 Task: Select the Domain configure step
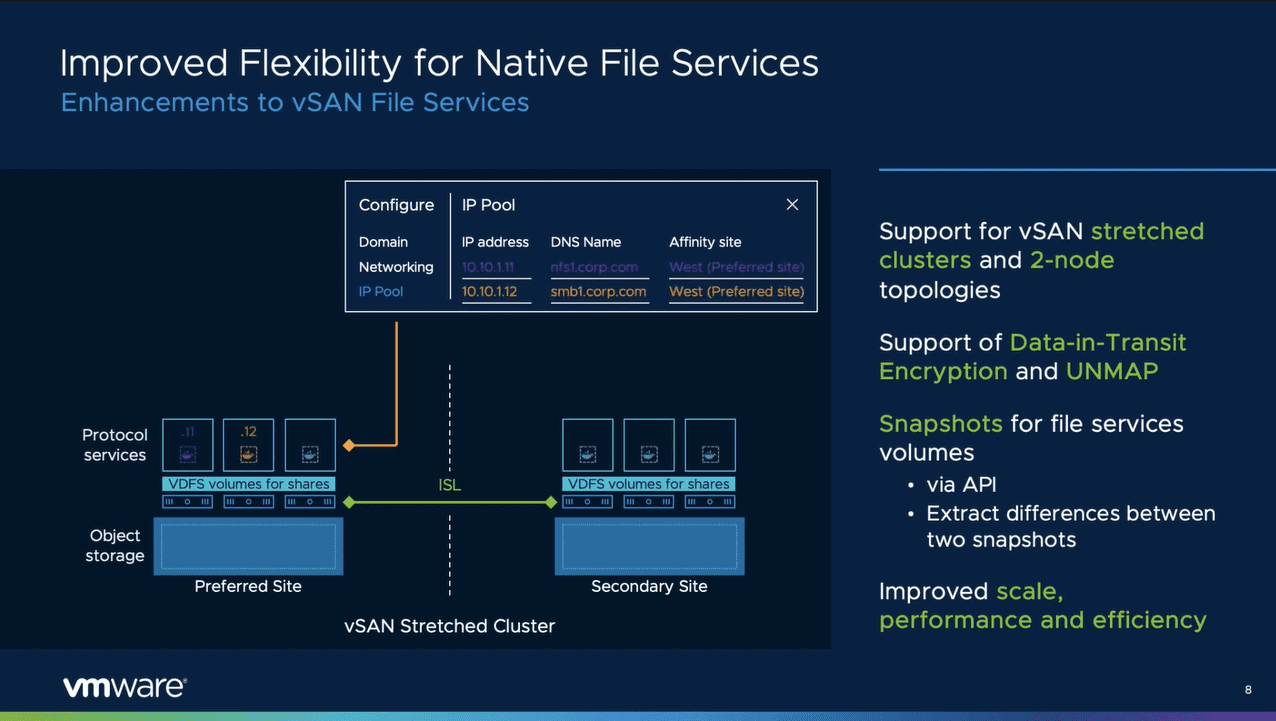click(383, 242)
